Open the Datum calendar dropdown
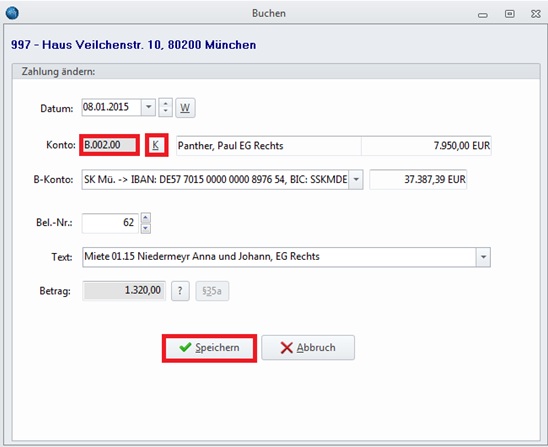 click(149, 107)
